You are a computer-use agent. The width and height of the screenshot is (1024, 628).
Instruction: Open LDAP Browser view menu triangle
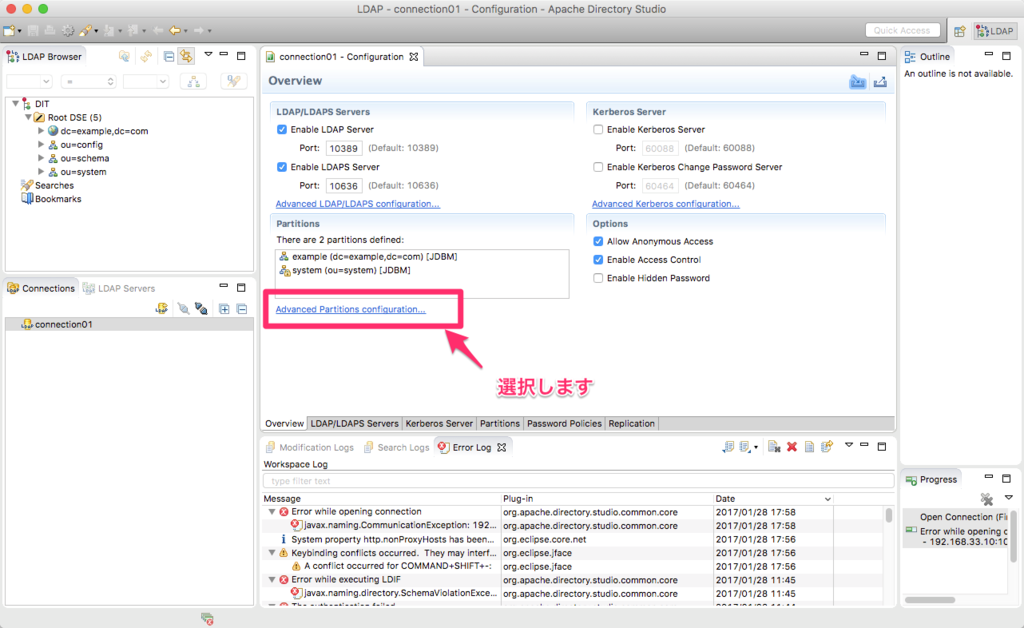(x=208, y=55)
